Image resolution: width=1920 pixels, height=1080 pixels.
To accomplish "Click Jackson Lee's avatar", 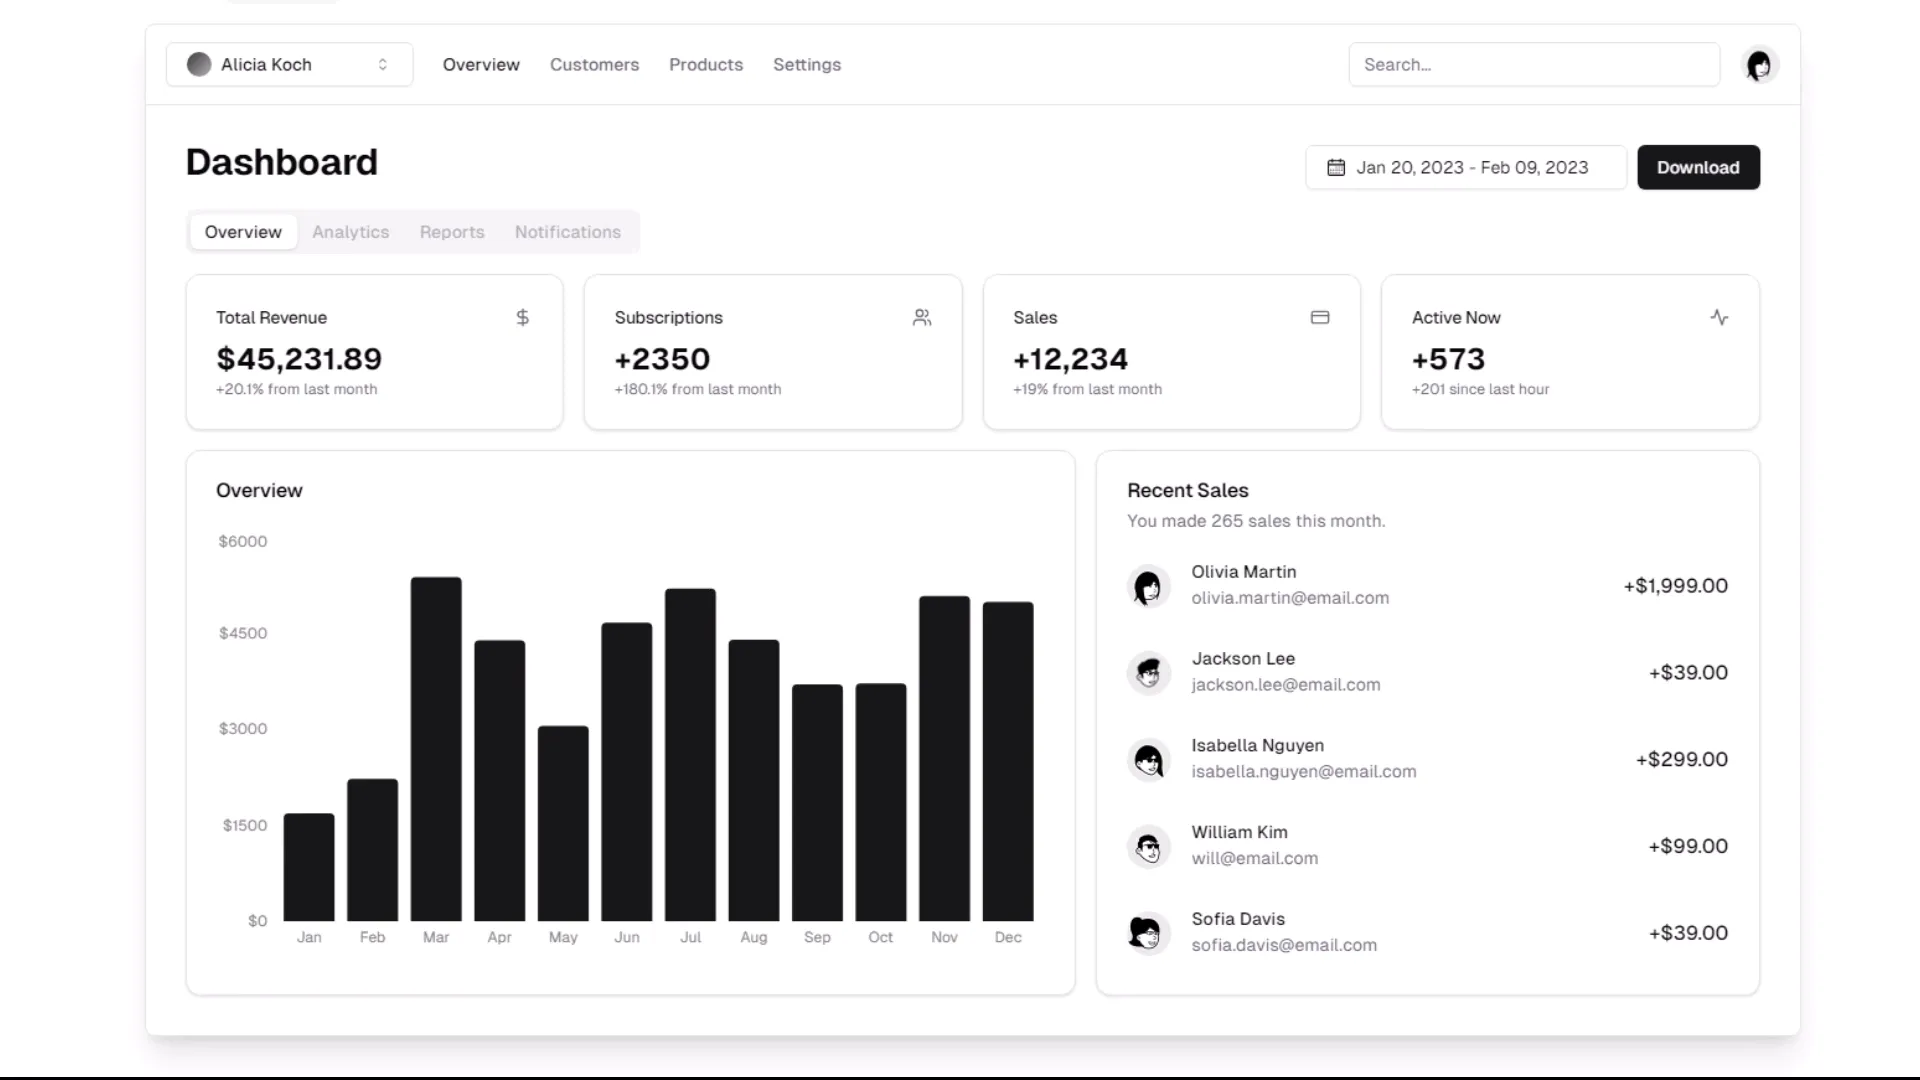I will (1148, 673).
